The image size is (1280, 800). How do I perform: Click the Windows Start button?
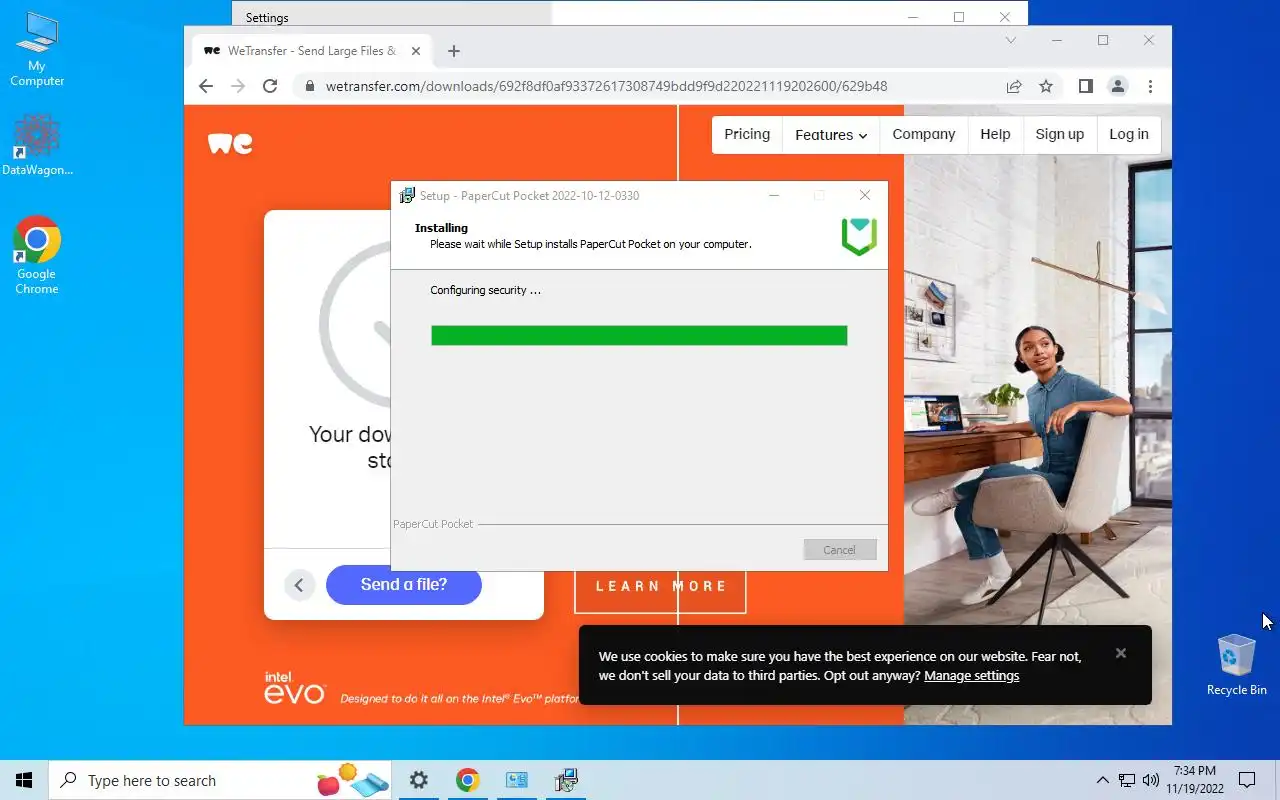[24, 780]
